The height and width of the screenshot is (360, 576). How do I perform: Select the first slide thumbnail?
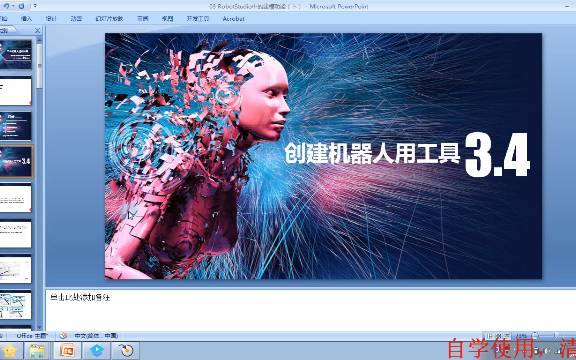click(x=15, y=55)
